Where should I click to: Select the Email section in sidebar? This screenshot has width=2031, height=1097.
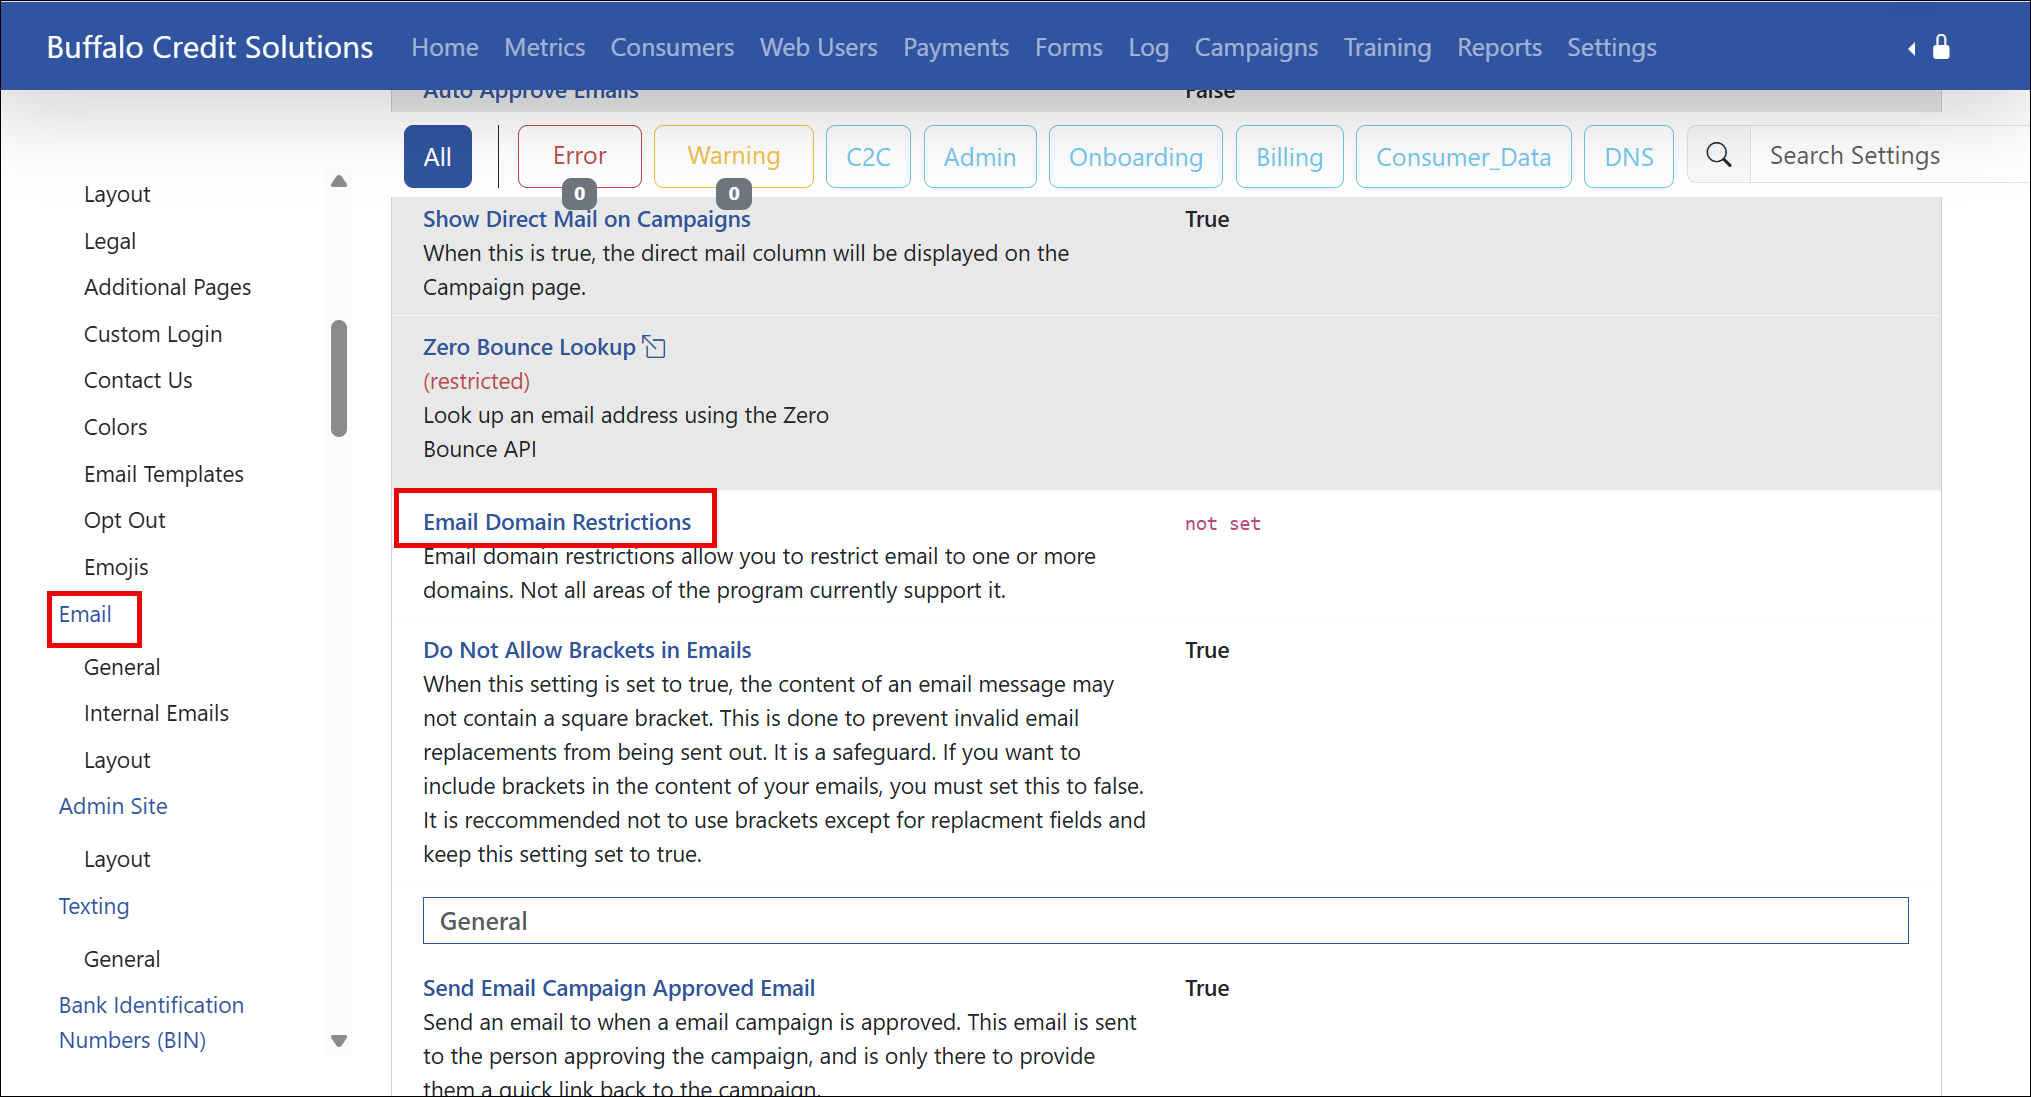(85, 614)
